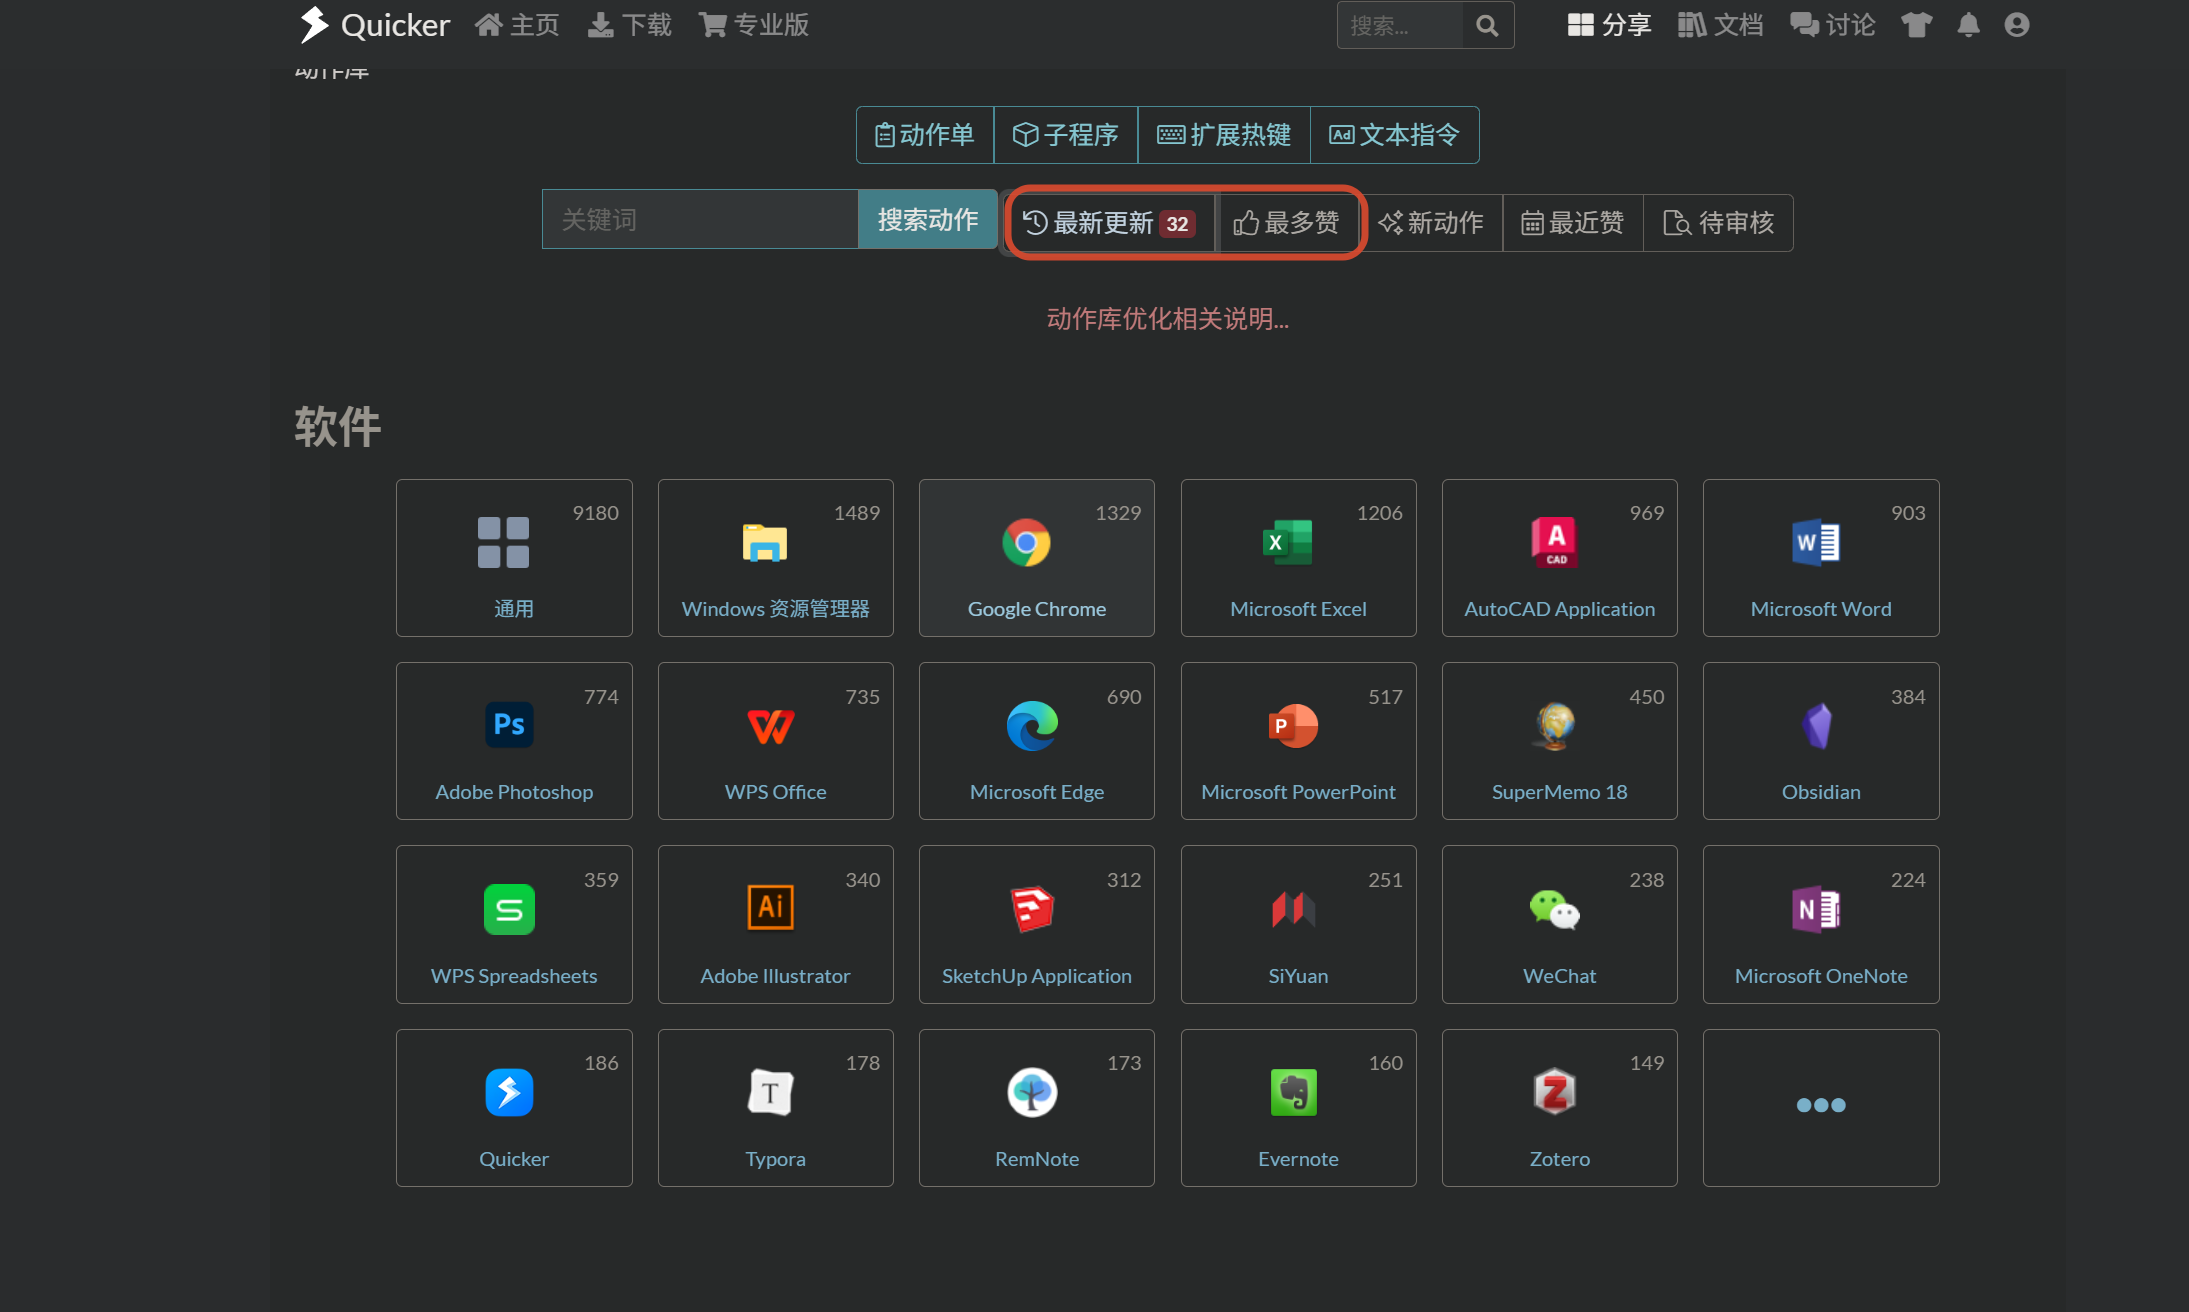This screenshot has width=2189, height=1312.
Task: Open the Microsoft PowerPoint icon
Action: pos(1293,726)
